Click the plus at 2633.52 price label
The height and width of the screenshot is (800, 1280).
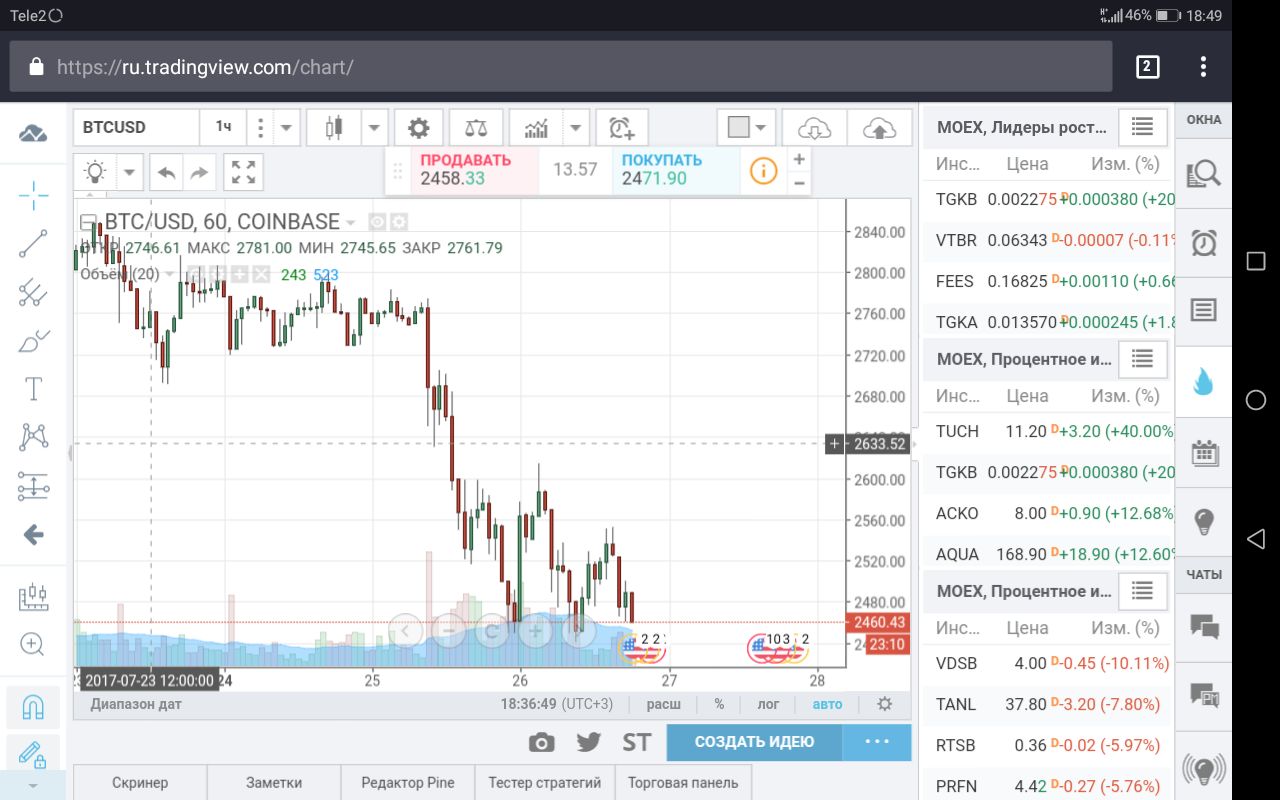(x=835, y=444)
